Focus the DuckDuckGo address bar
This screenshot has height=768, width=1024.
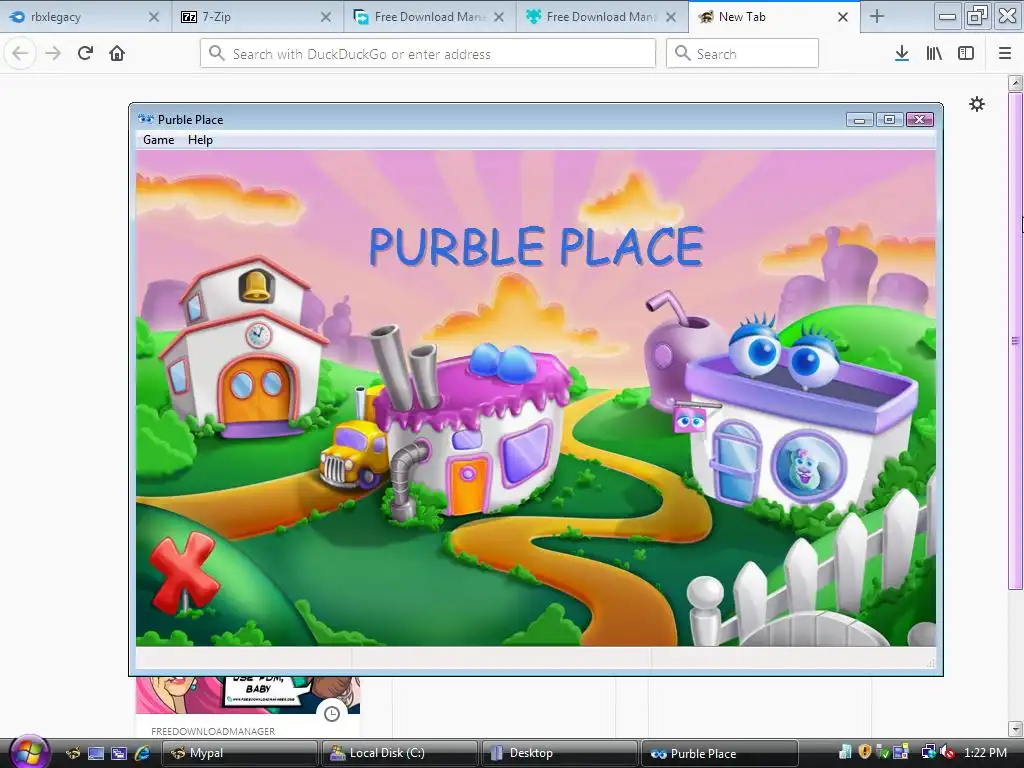428,54
